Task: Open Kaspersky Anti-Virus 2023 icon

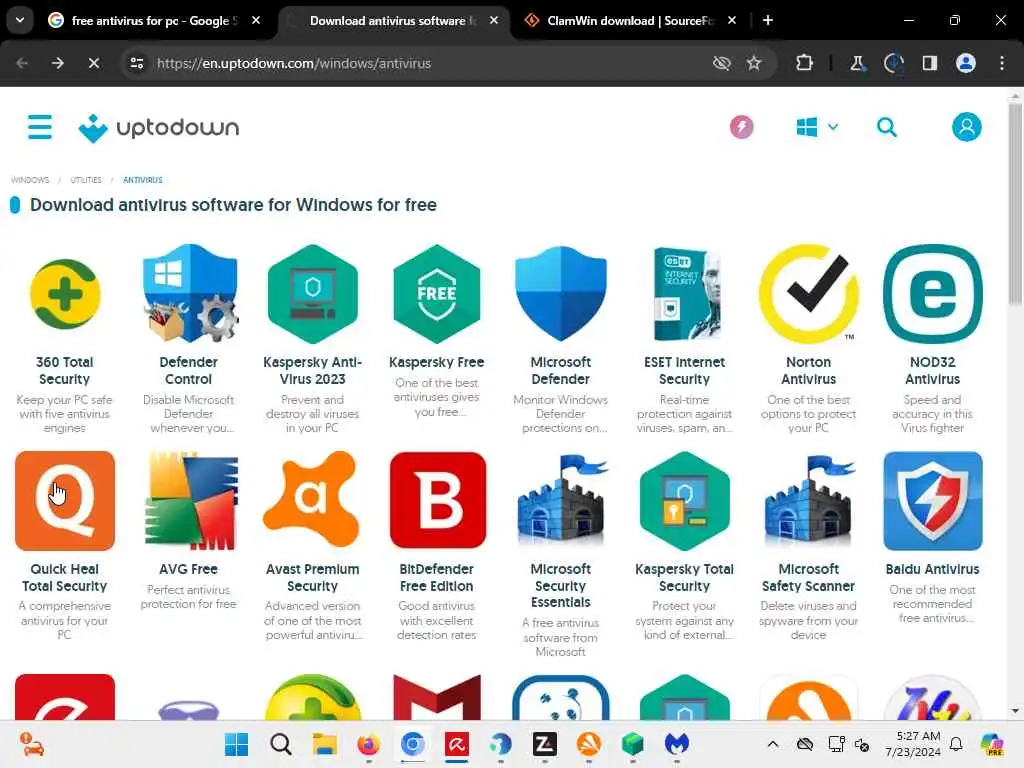Action: [x=313, y=294]
